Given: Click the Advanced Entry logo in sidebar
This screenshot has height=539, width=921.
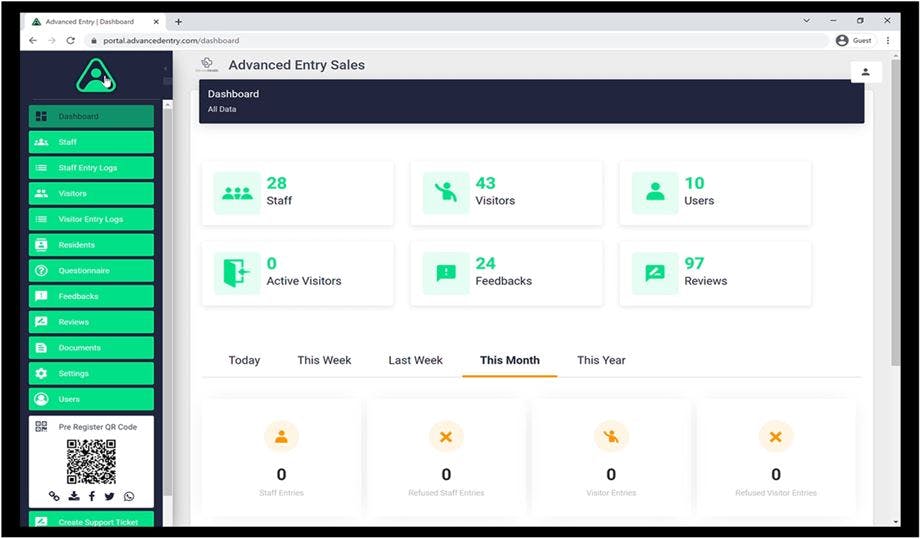Looking at the screenshot, I should pyautogui.click(x=96, y=75).
